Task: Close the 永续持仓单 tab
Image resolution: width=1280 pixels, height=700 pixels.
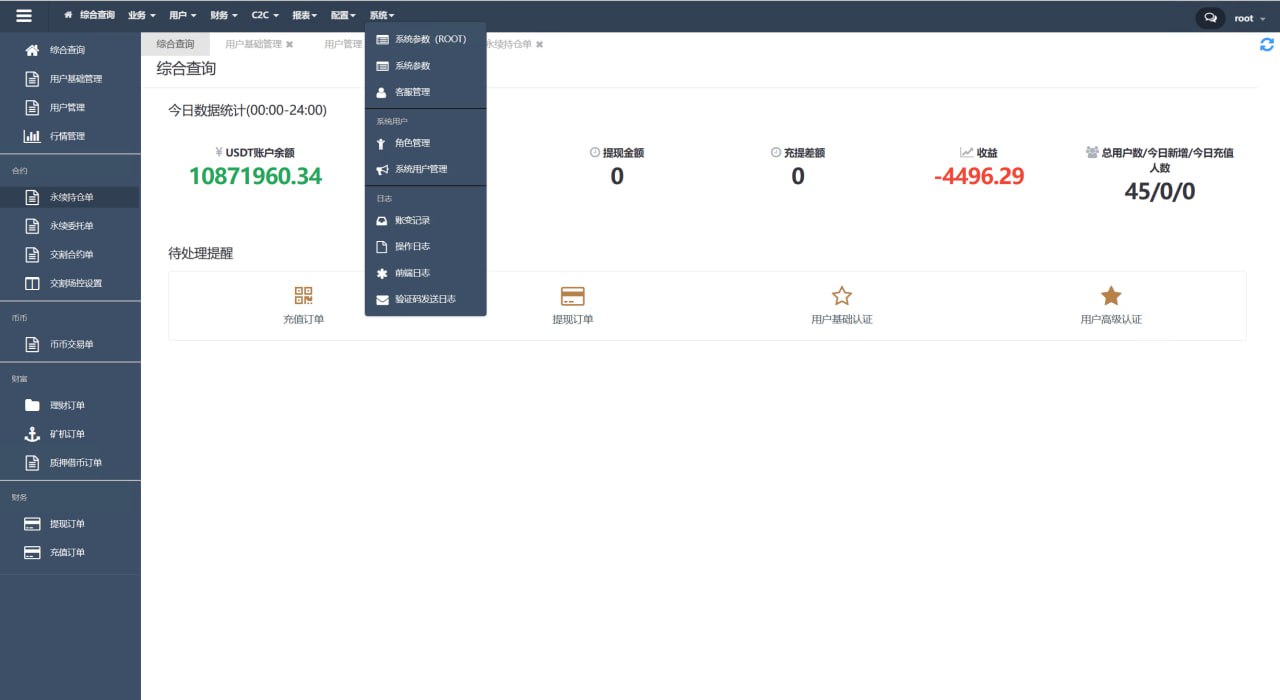Action: tap(539, 45)
